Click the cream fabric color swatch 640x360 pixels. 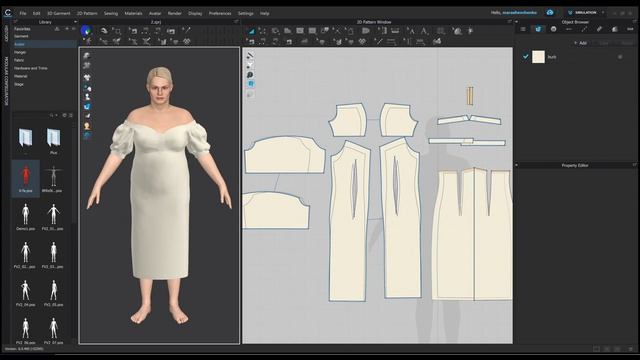tap(538, 57)
